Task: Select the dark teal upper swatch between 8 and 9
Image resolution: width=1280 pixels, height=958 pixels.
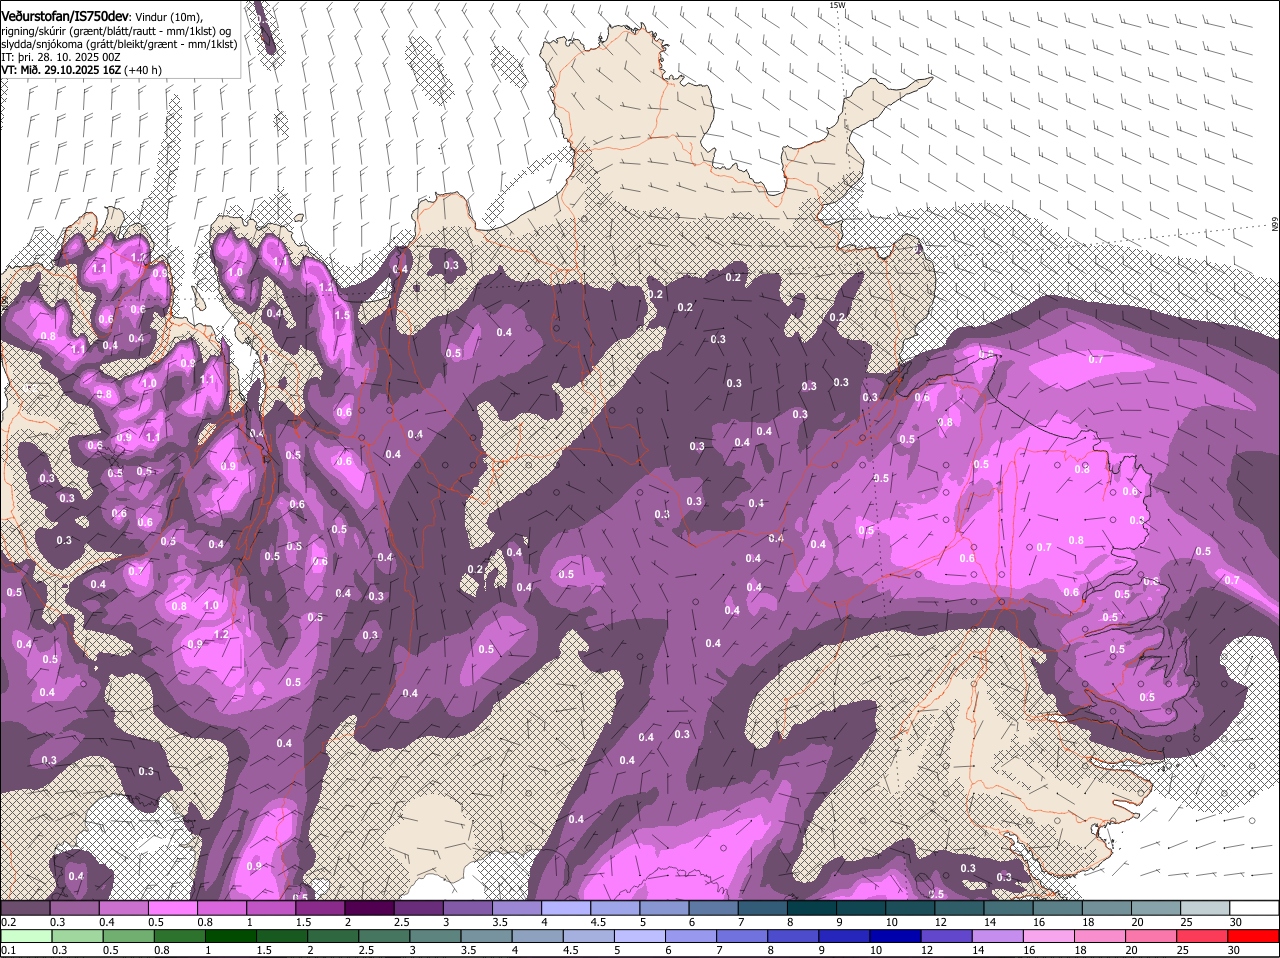Action: click(812, 907)
